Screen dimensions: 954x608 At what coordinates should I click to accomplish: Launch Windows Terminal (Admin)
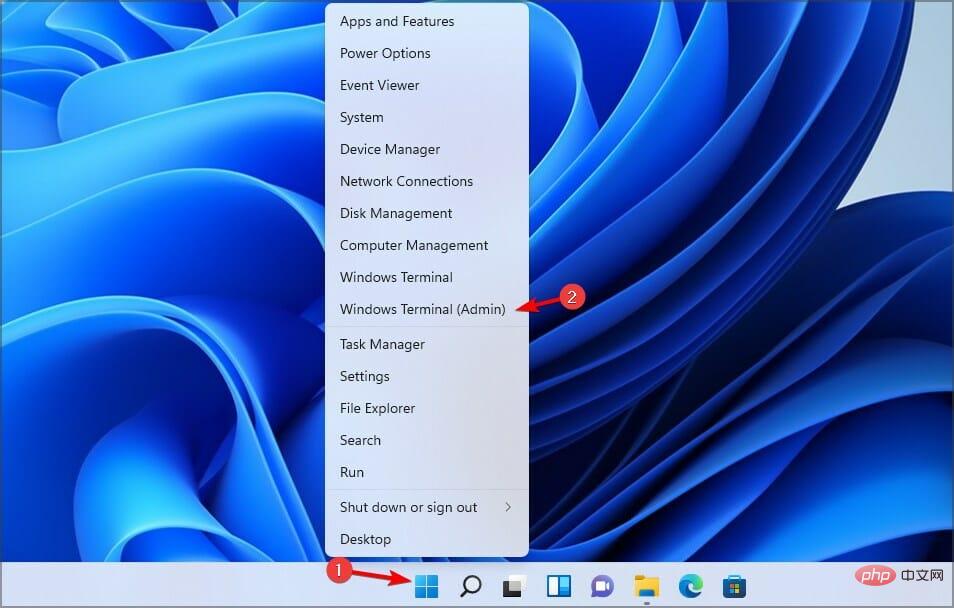pyautogui.click(x=427, y=309)
